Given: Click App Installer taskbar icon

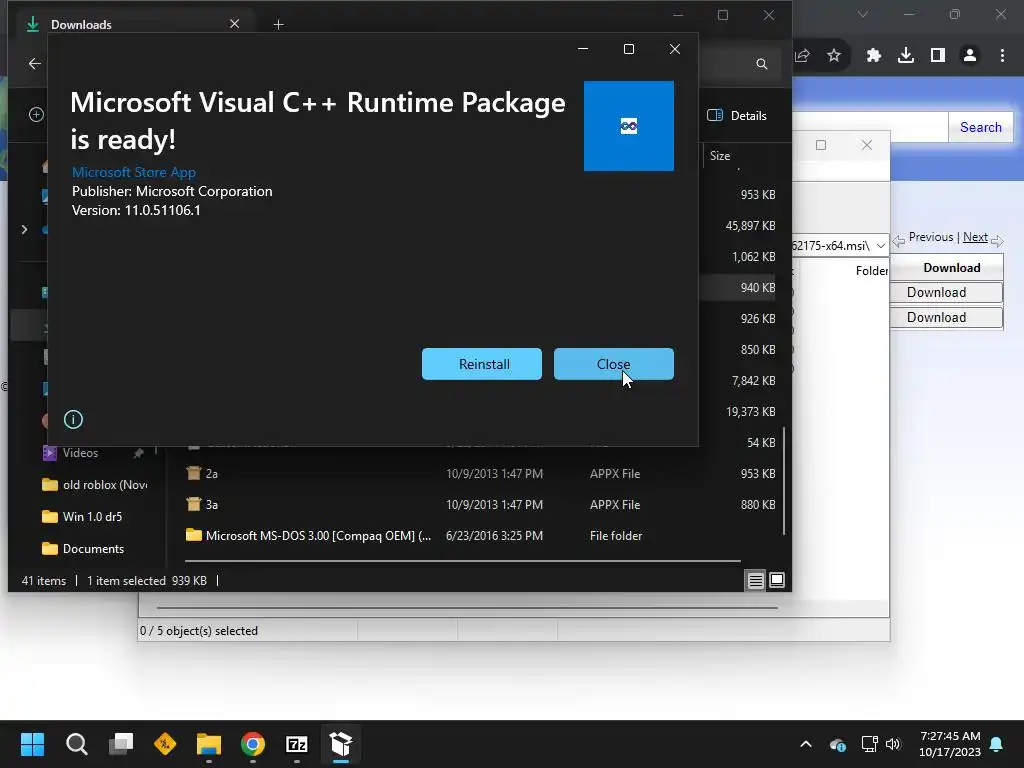Looking at the screenshot, I should point(341,744).
